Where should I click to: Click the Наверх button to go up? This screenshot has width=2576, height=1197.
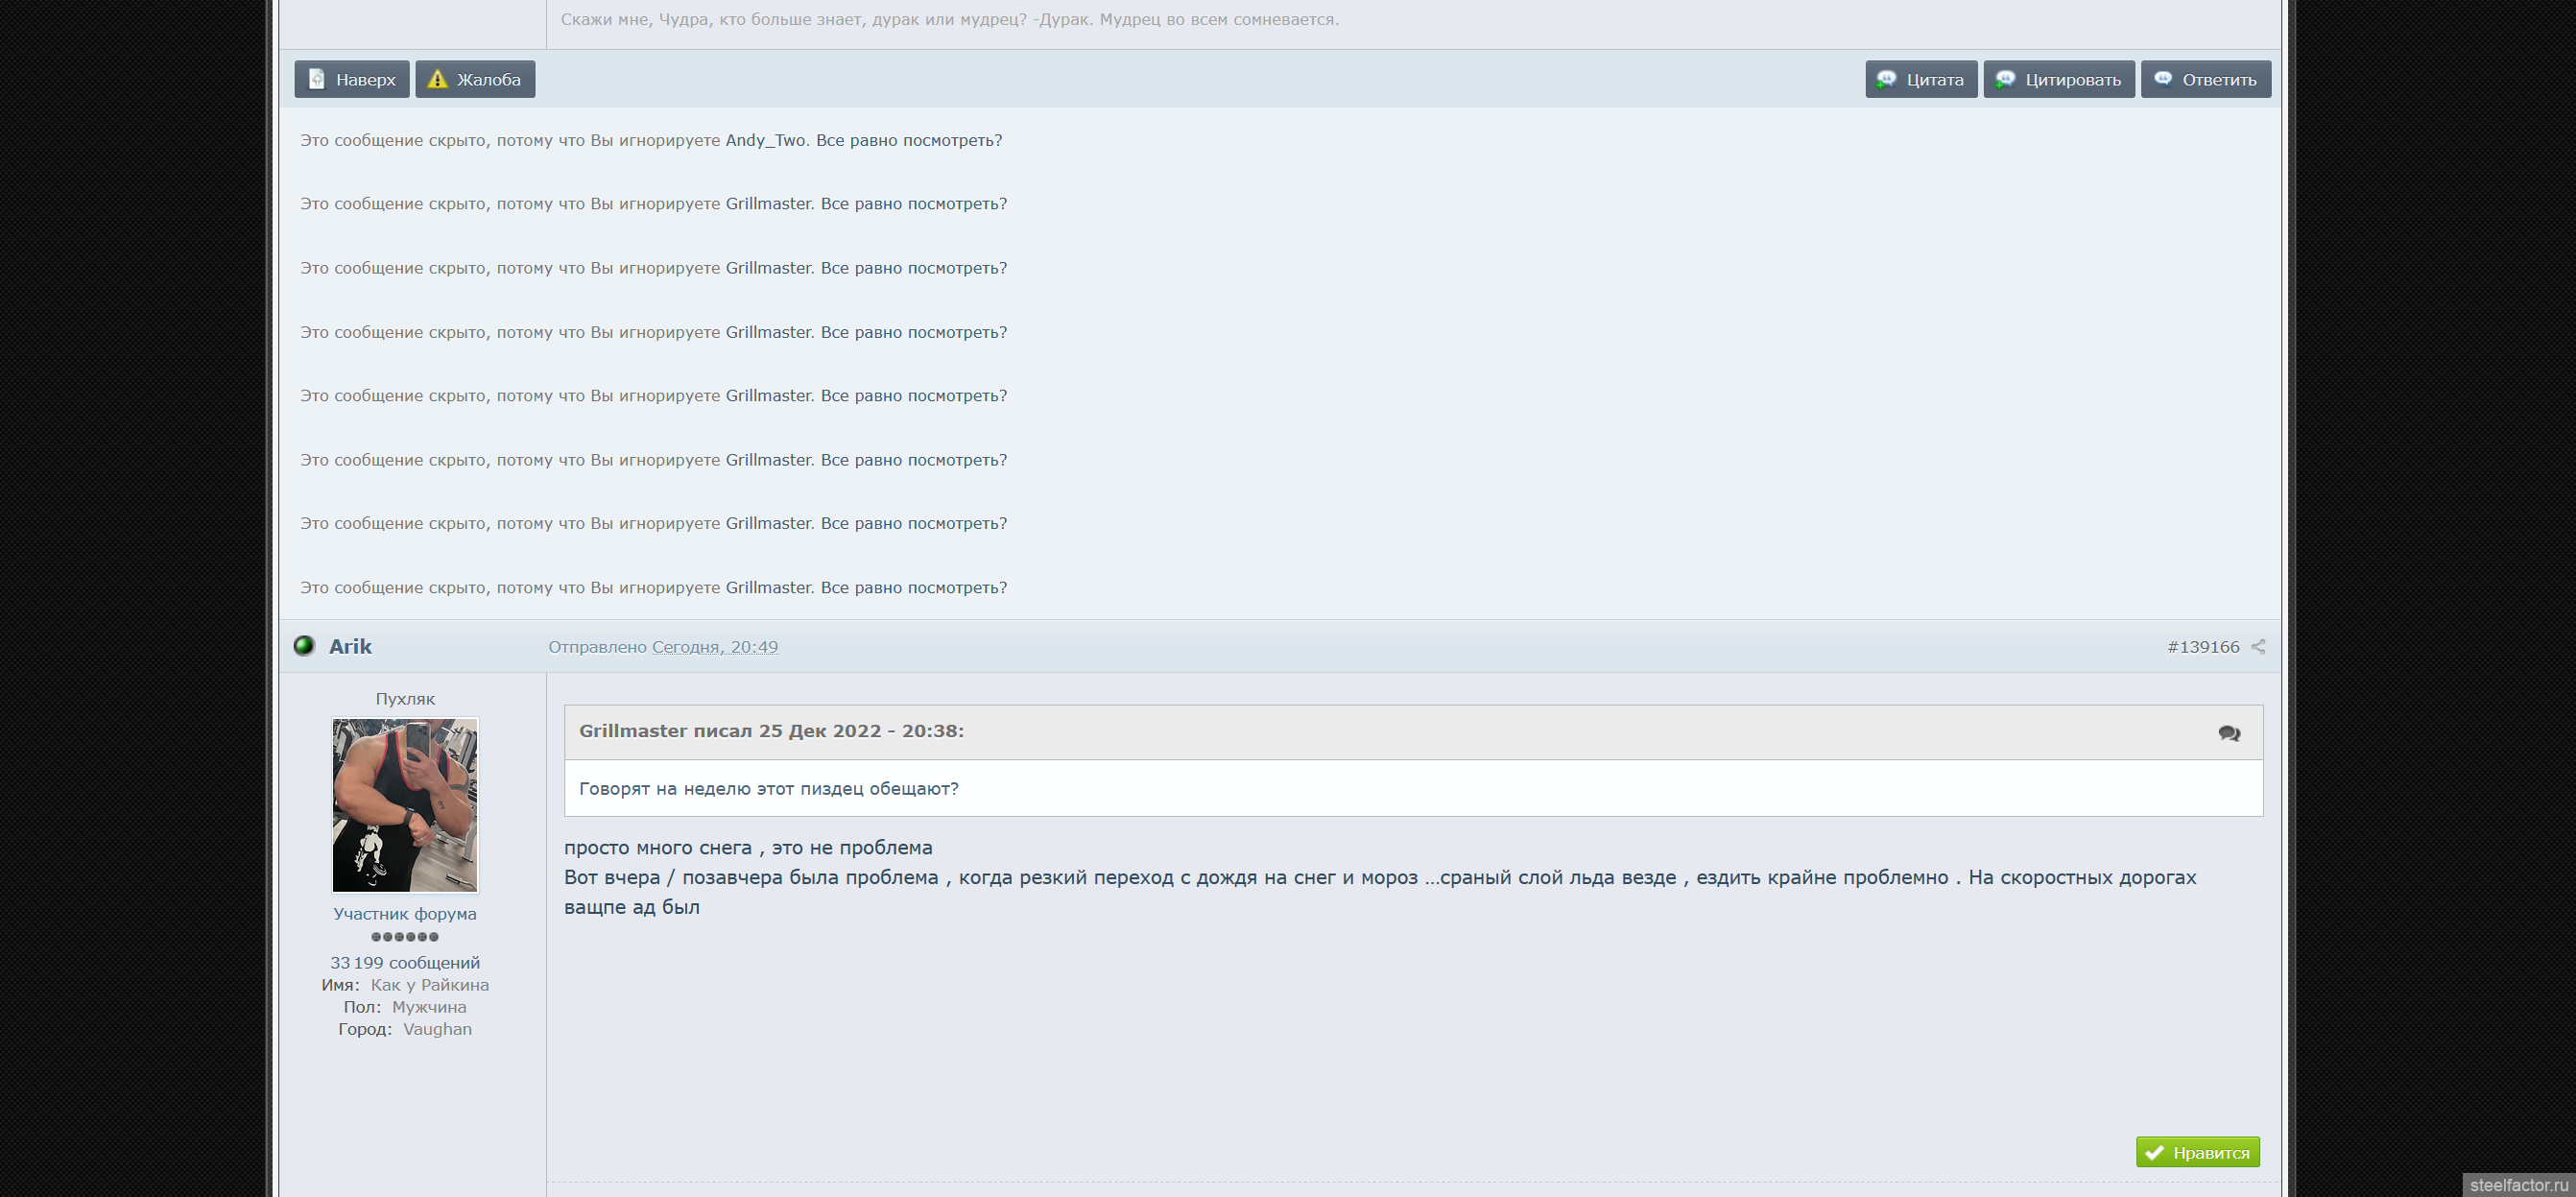[x=352, y=79]
